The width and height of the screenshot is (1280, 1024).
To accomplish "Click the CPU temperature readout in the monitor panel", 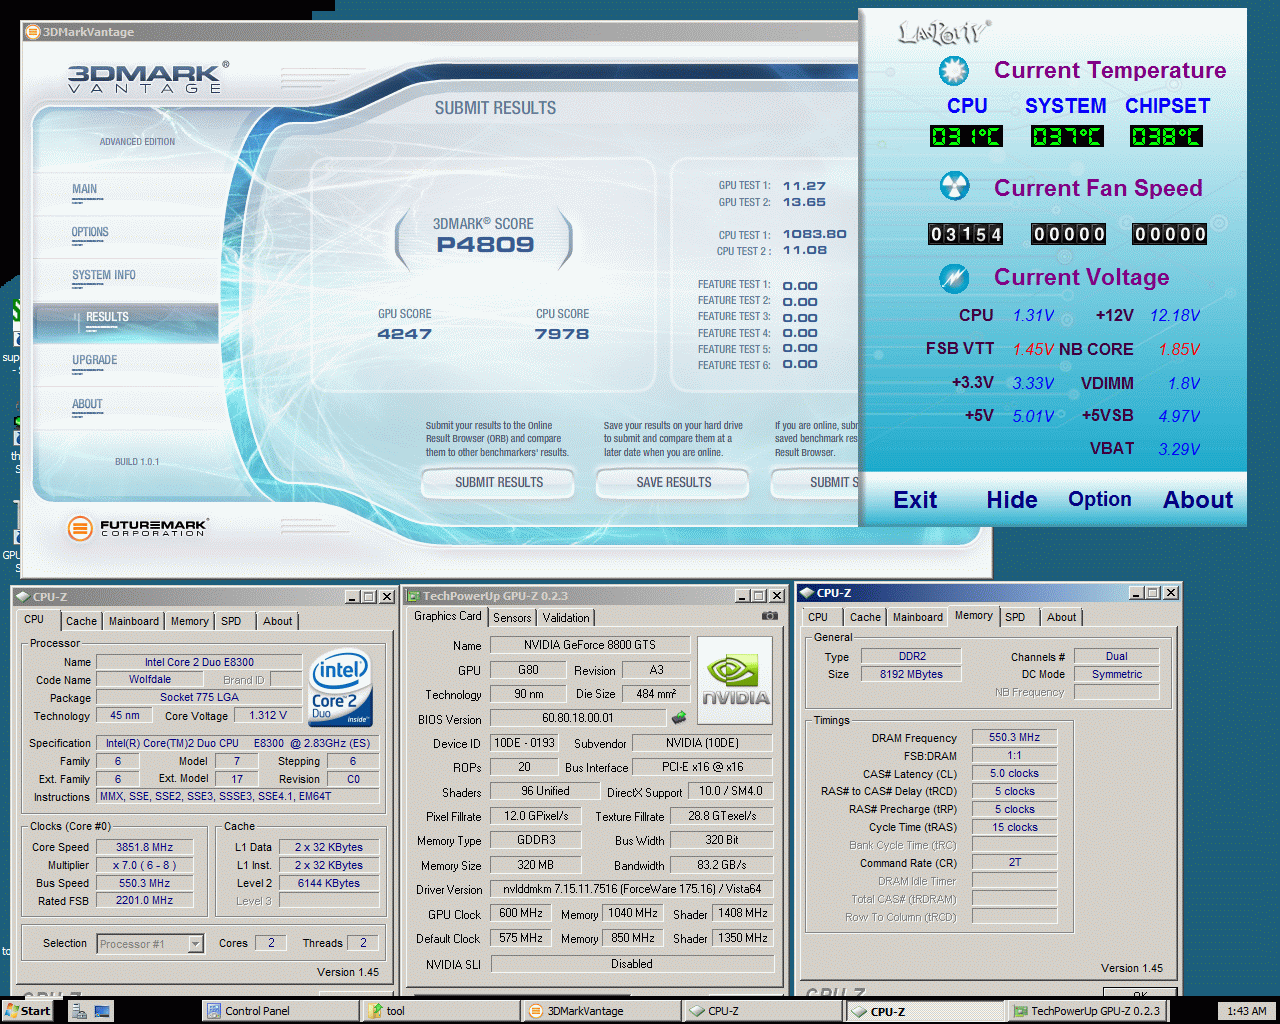I will coord(966,136).
